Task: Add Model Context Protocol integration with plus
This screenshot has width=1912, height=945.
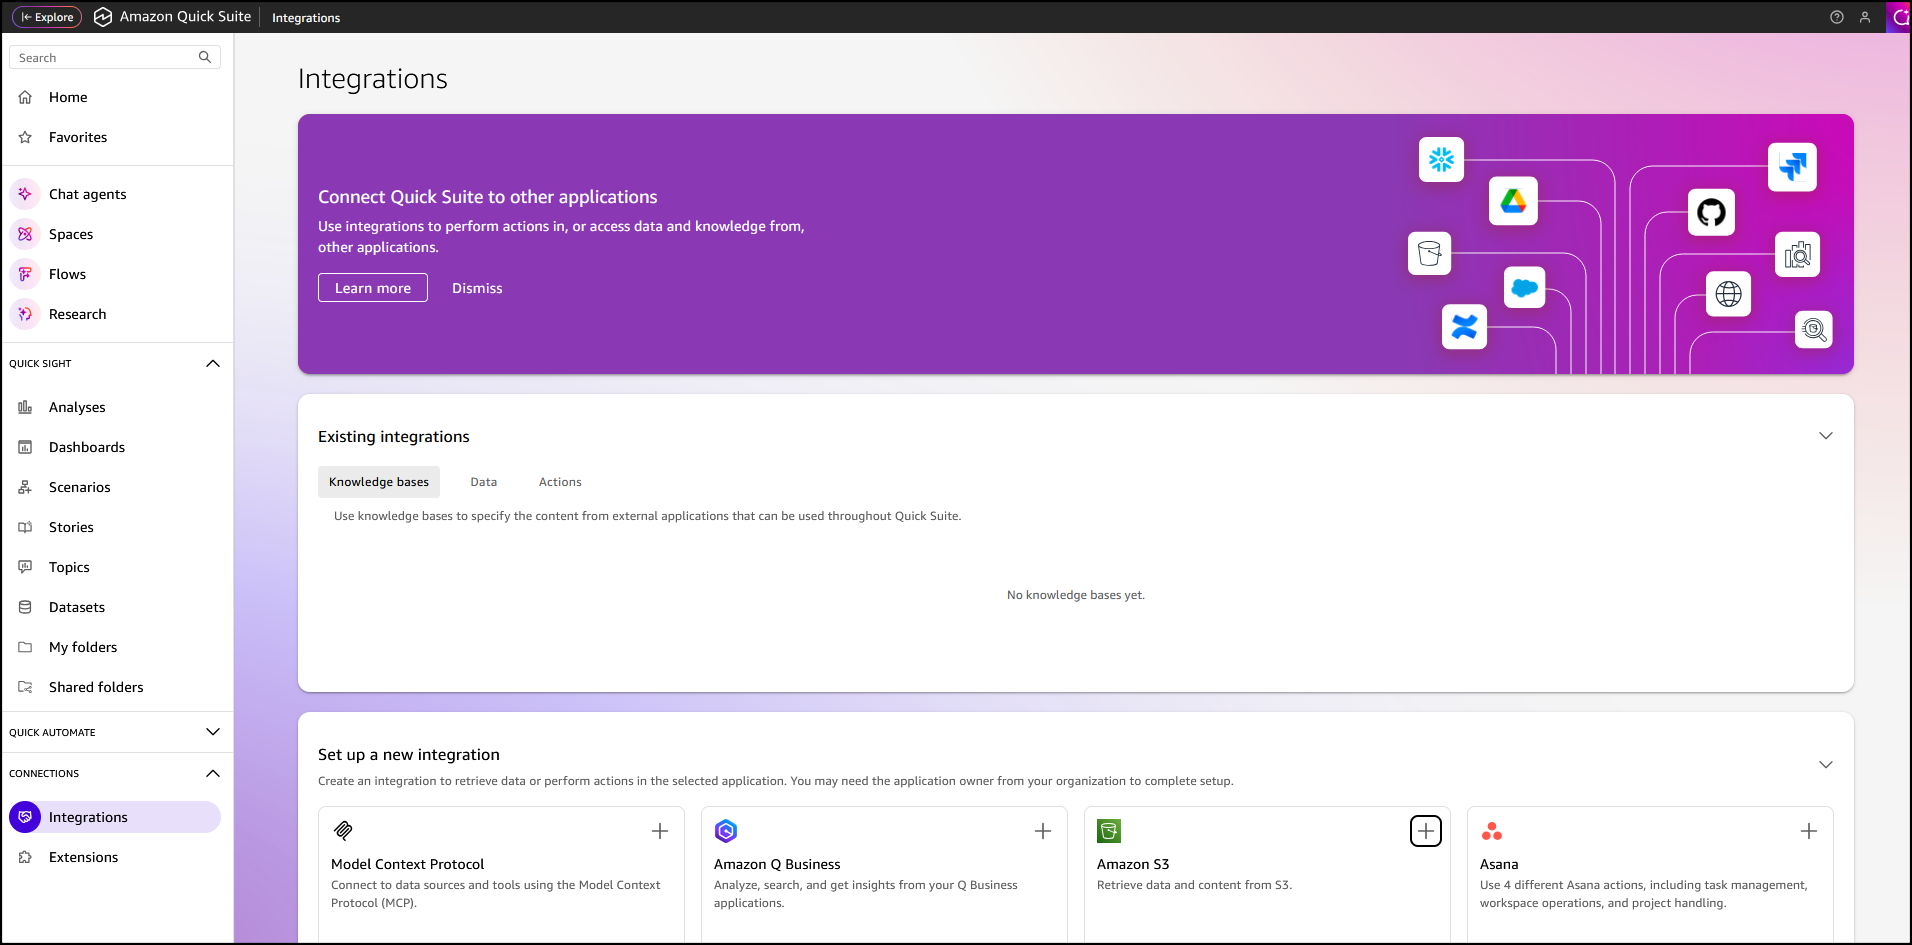Action: [660, 831]
